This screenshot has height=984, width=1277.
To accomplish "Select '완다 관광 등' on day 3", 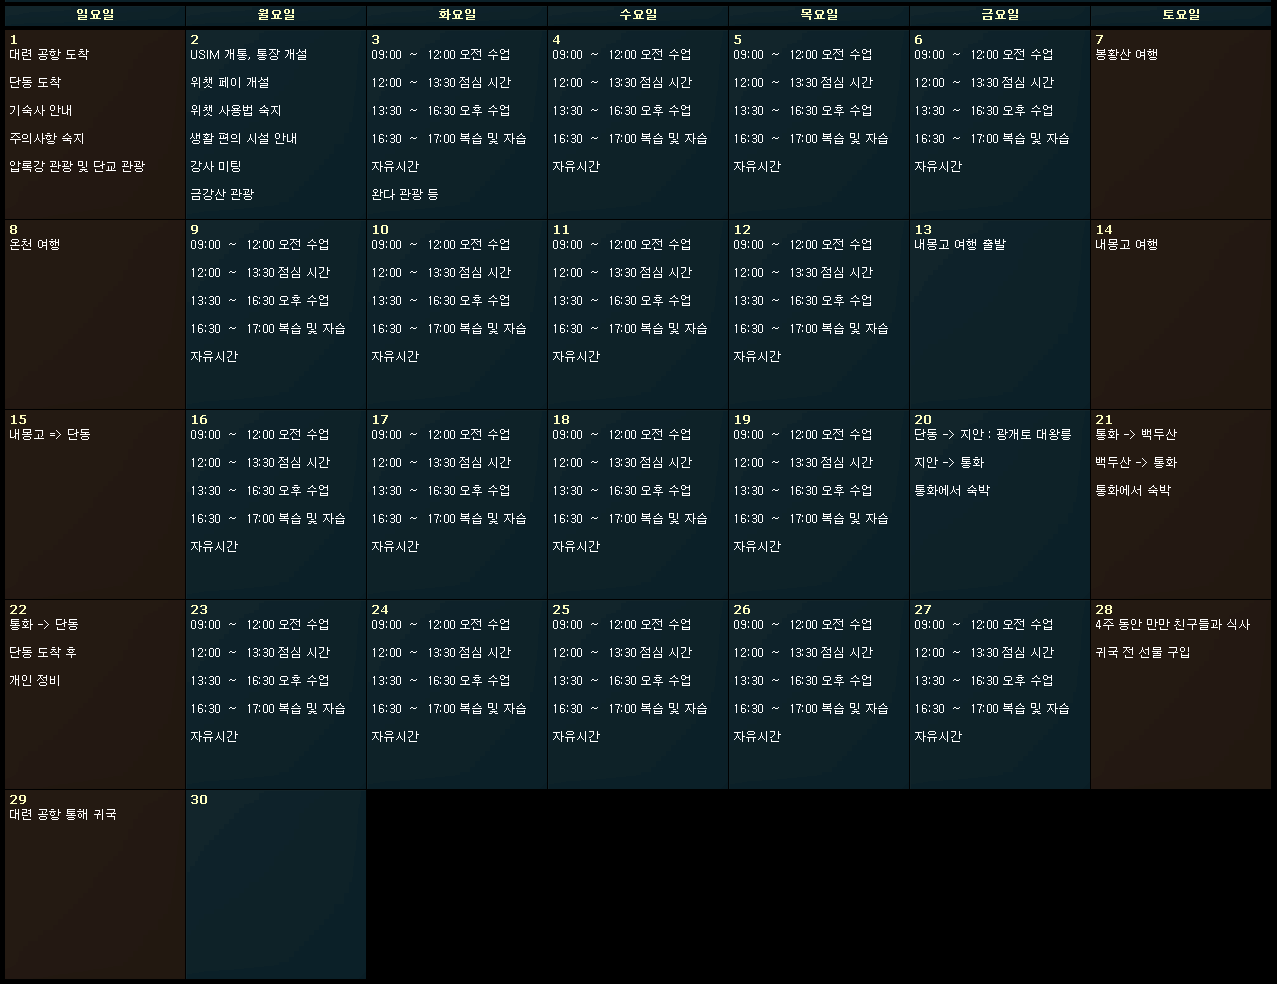I will [x=405, y=195].
